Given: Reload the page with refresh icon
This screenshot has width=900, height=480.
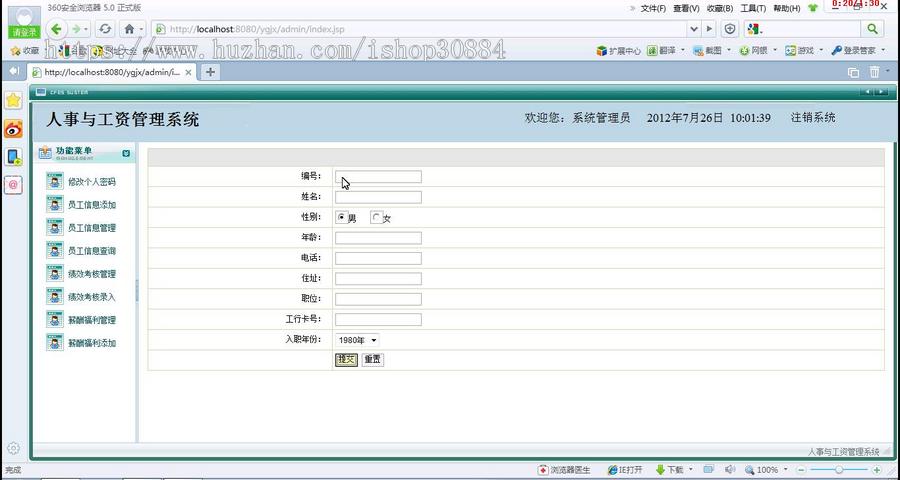Looking at the screenshot, I should 105,29.
